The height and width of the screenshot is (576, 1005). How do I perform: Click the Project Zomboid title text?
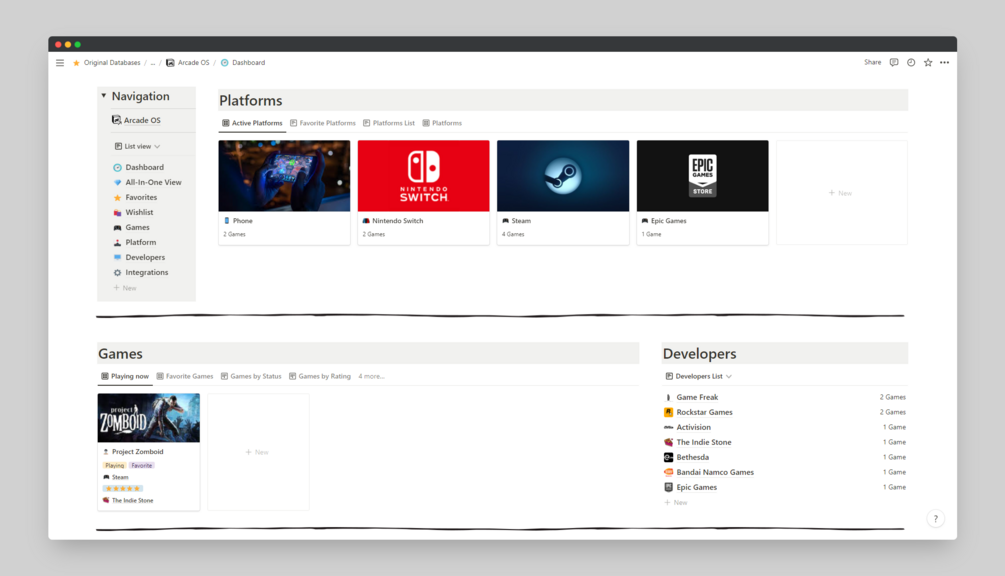(138, 452)
